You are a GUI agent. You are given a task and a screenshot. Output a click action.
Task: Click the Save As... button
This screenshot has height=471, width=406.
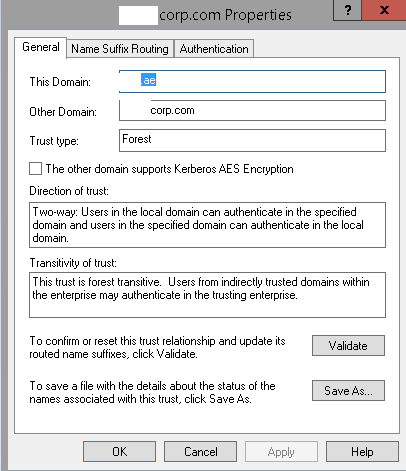click(348, 390)
